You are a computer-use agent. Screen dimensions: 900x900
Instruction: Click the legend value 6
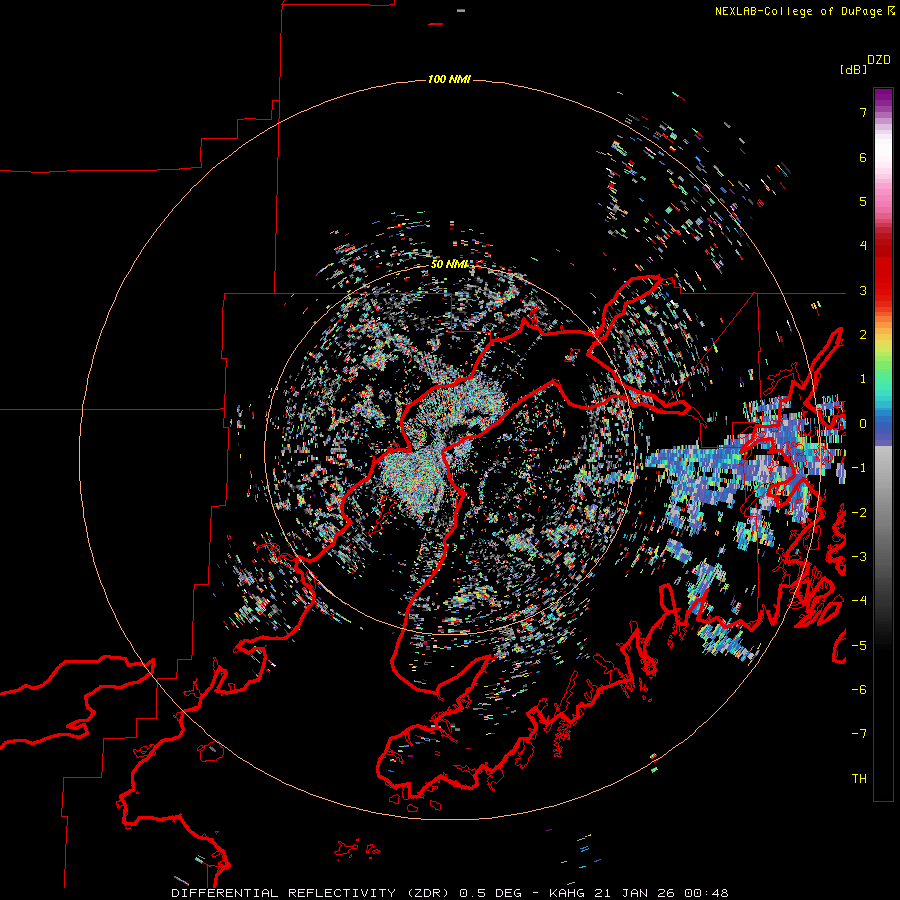(863, 157)
